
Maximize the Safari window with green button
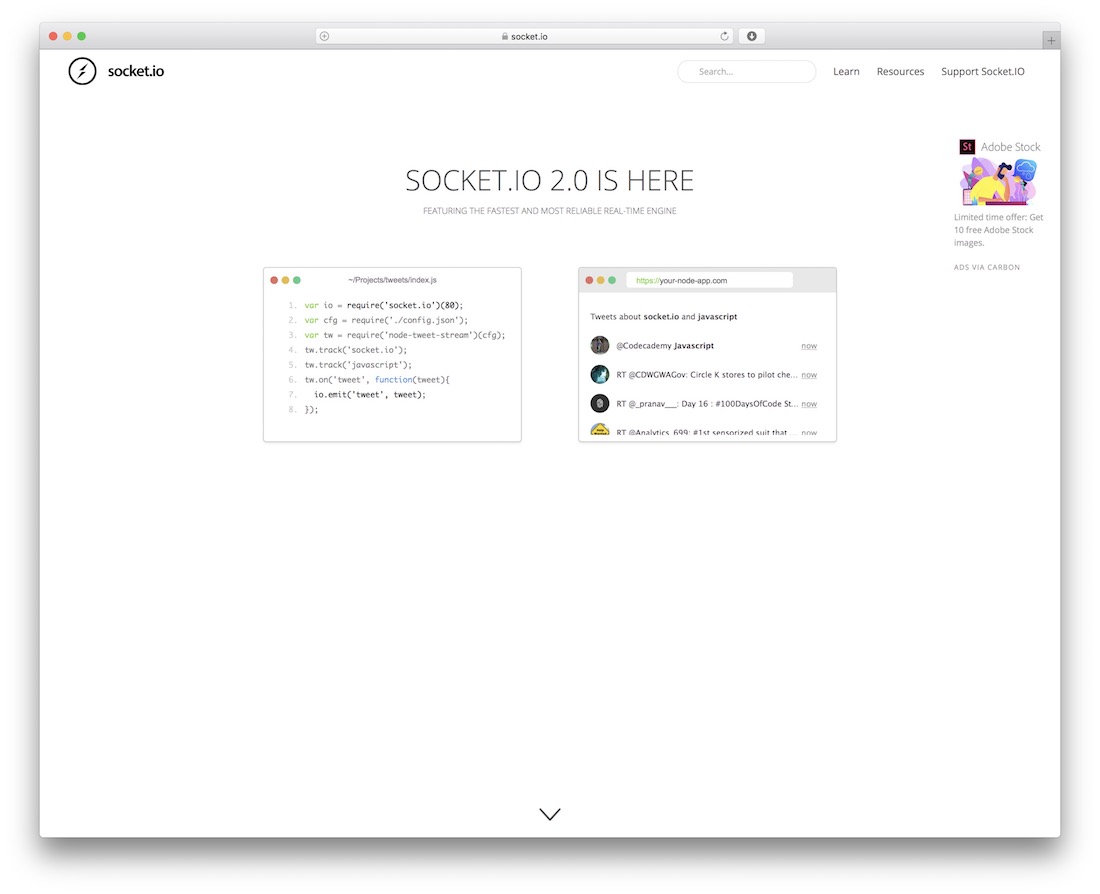81,36
